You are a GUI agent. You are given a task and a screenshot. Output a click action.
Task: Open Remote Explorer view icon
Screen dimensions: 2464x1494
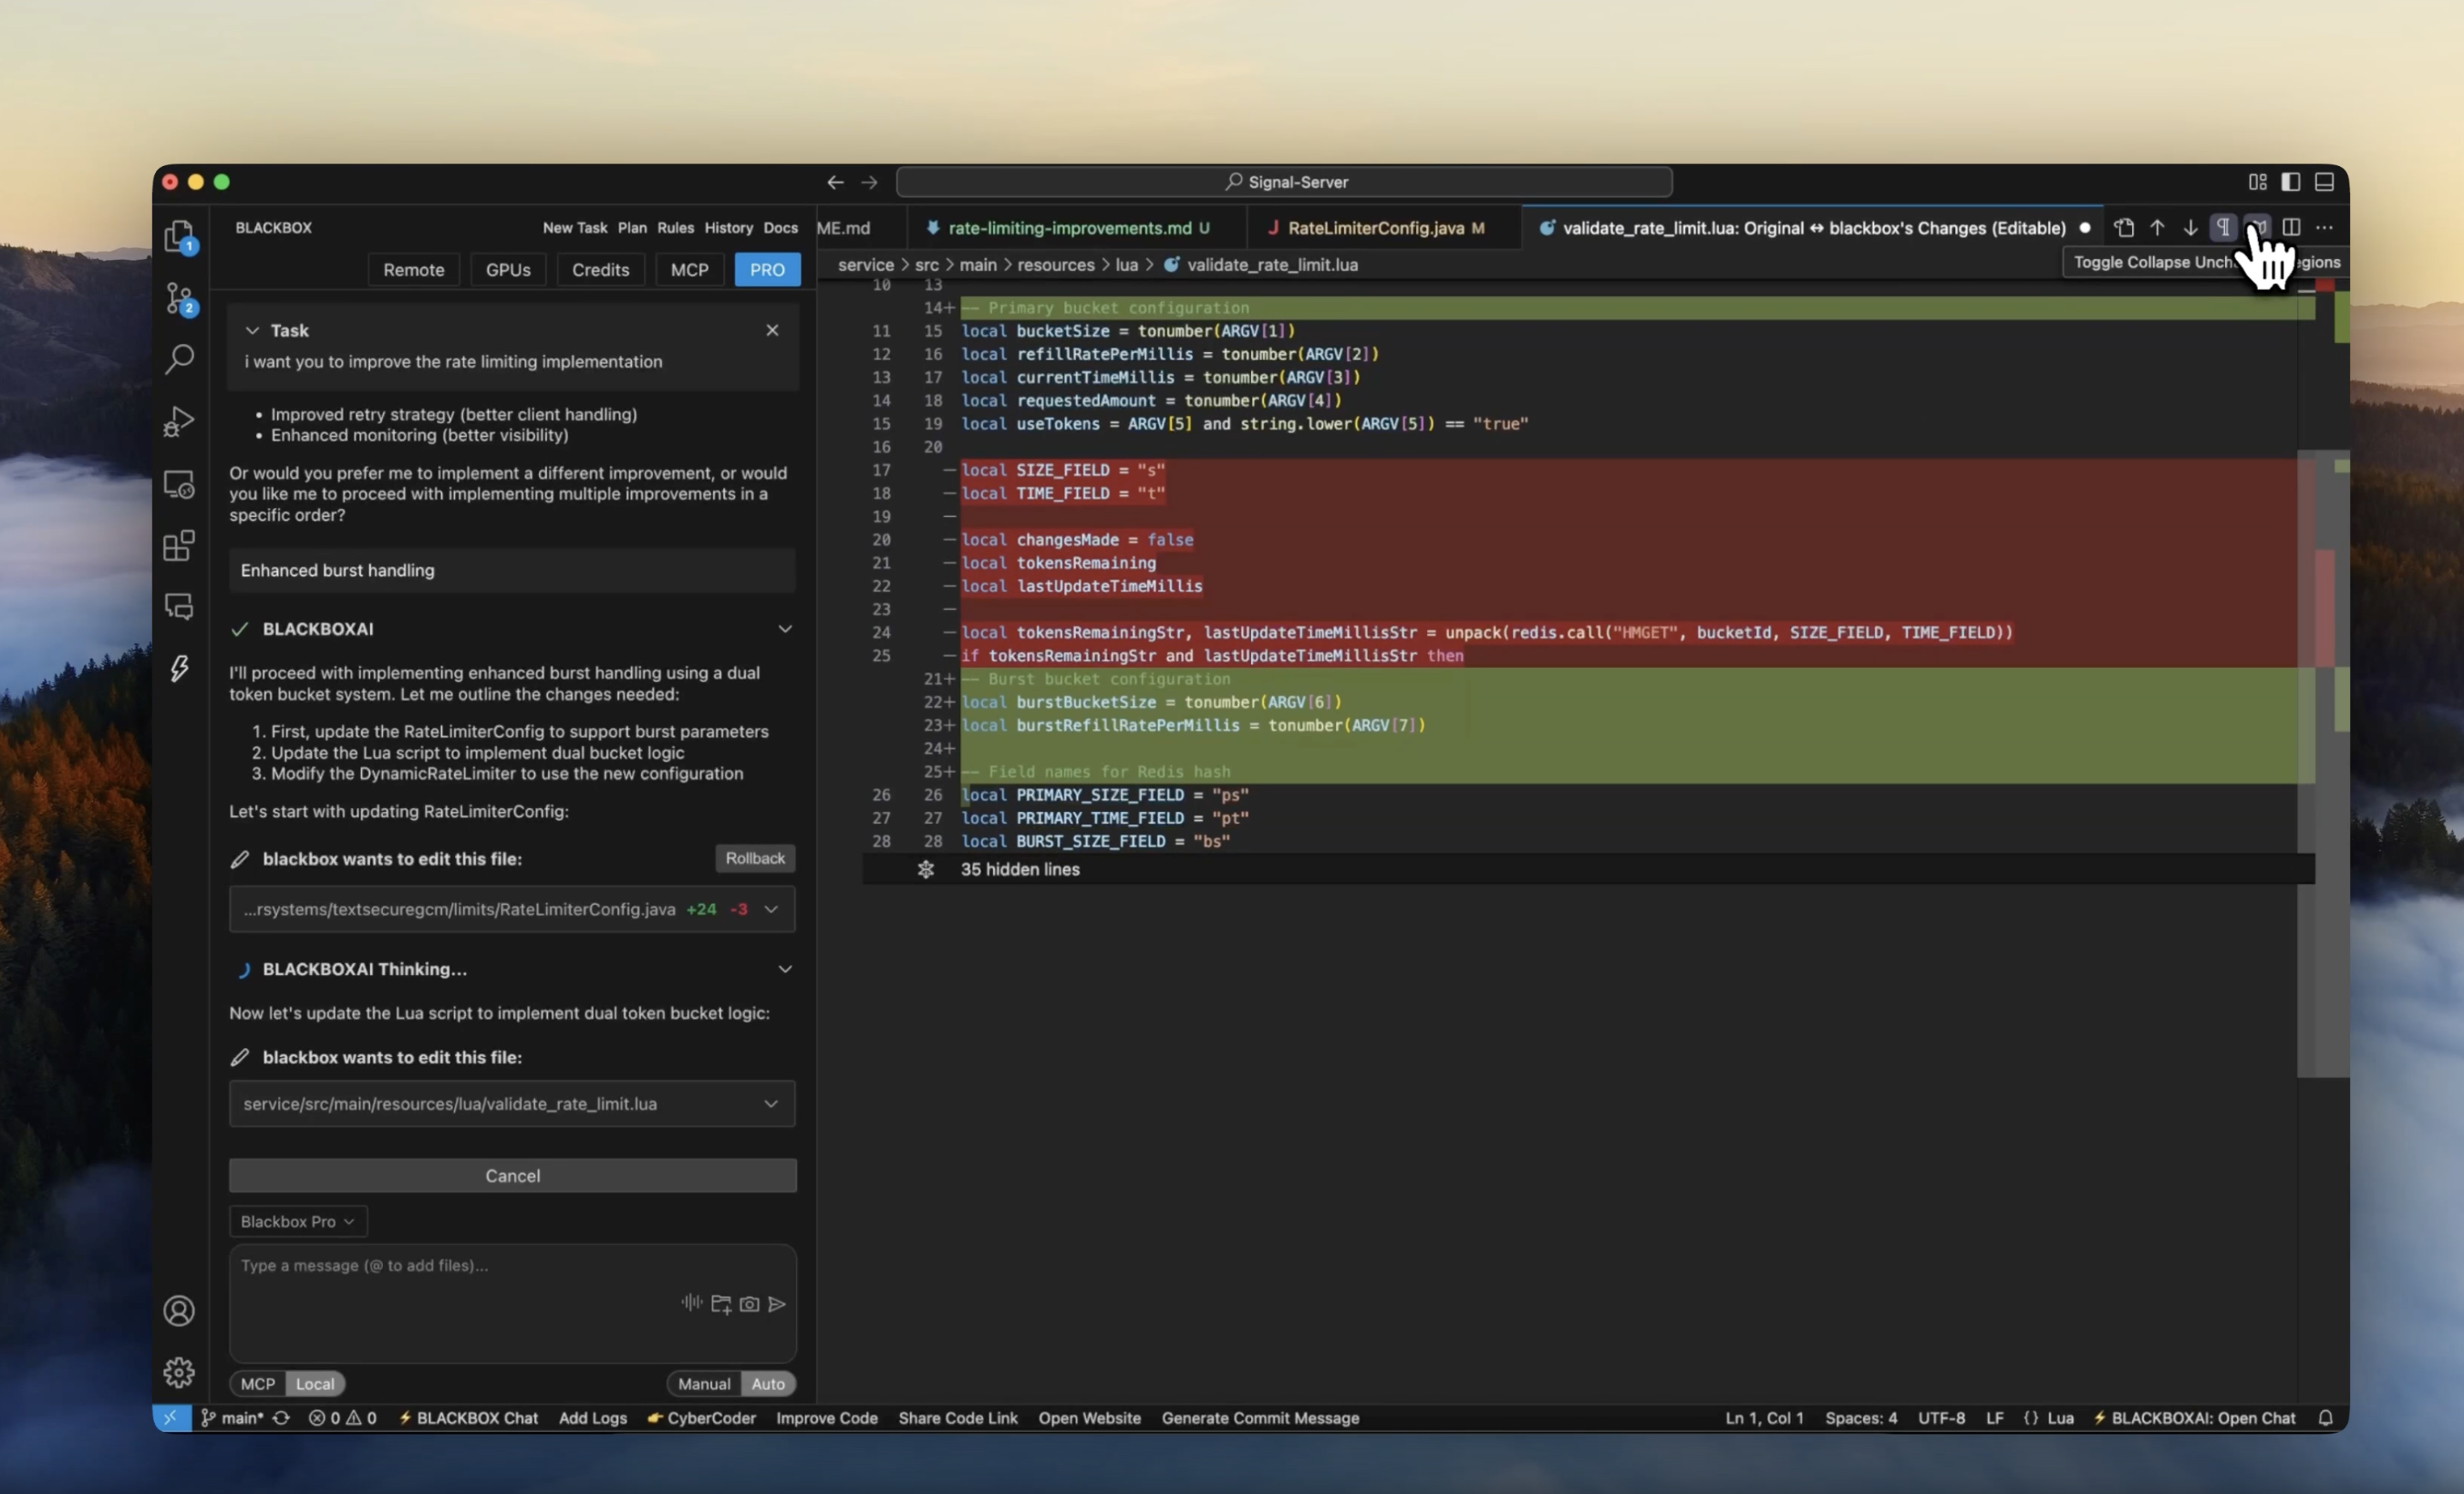pos(179,484)
